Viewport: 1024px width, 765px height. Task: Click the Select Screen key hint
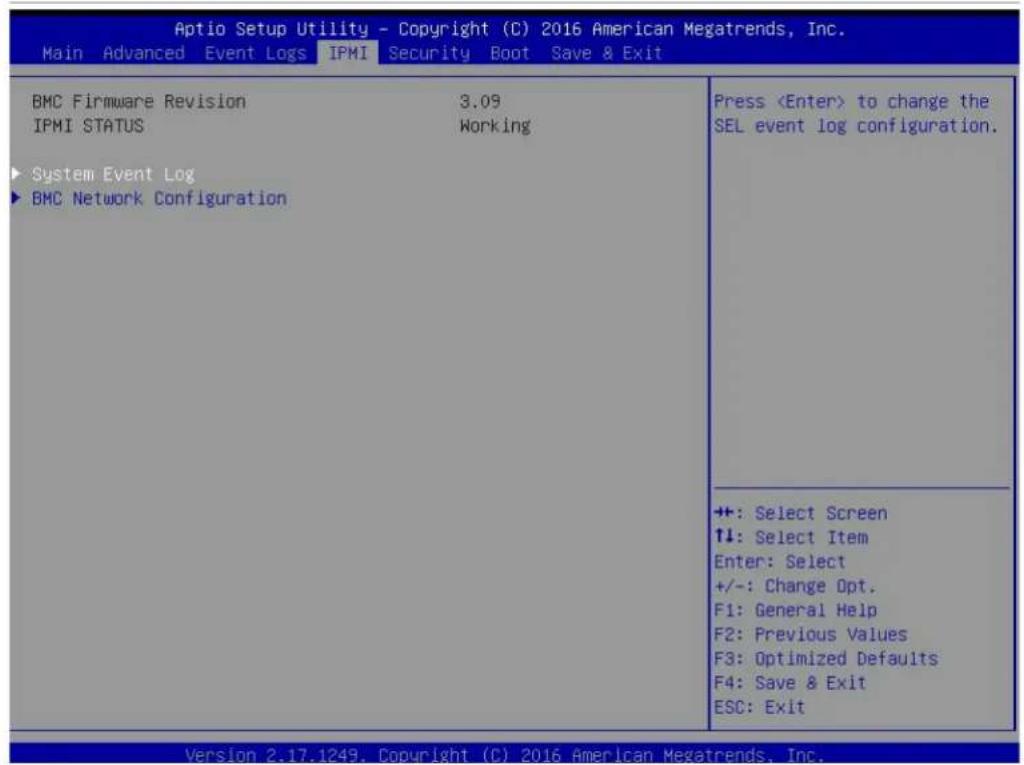click(x=801, y=513)
